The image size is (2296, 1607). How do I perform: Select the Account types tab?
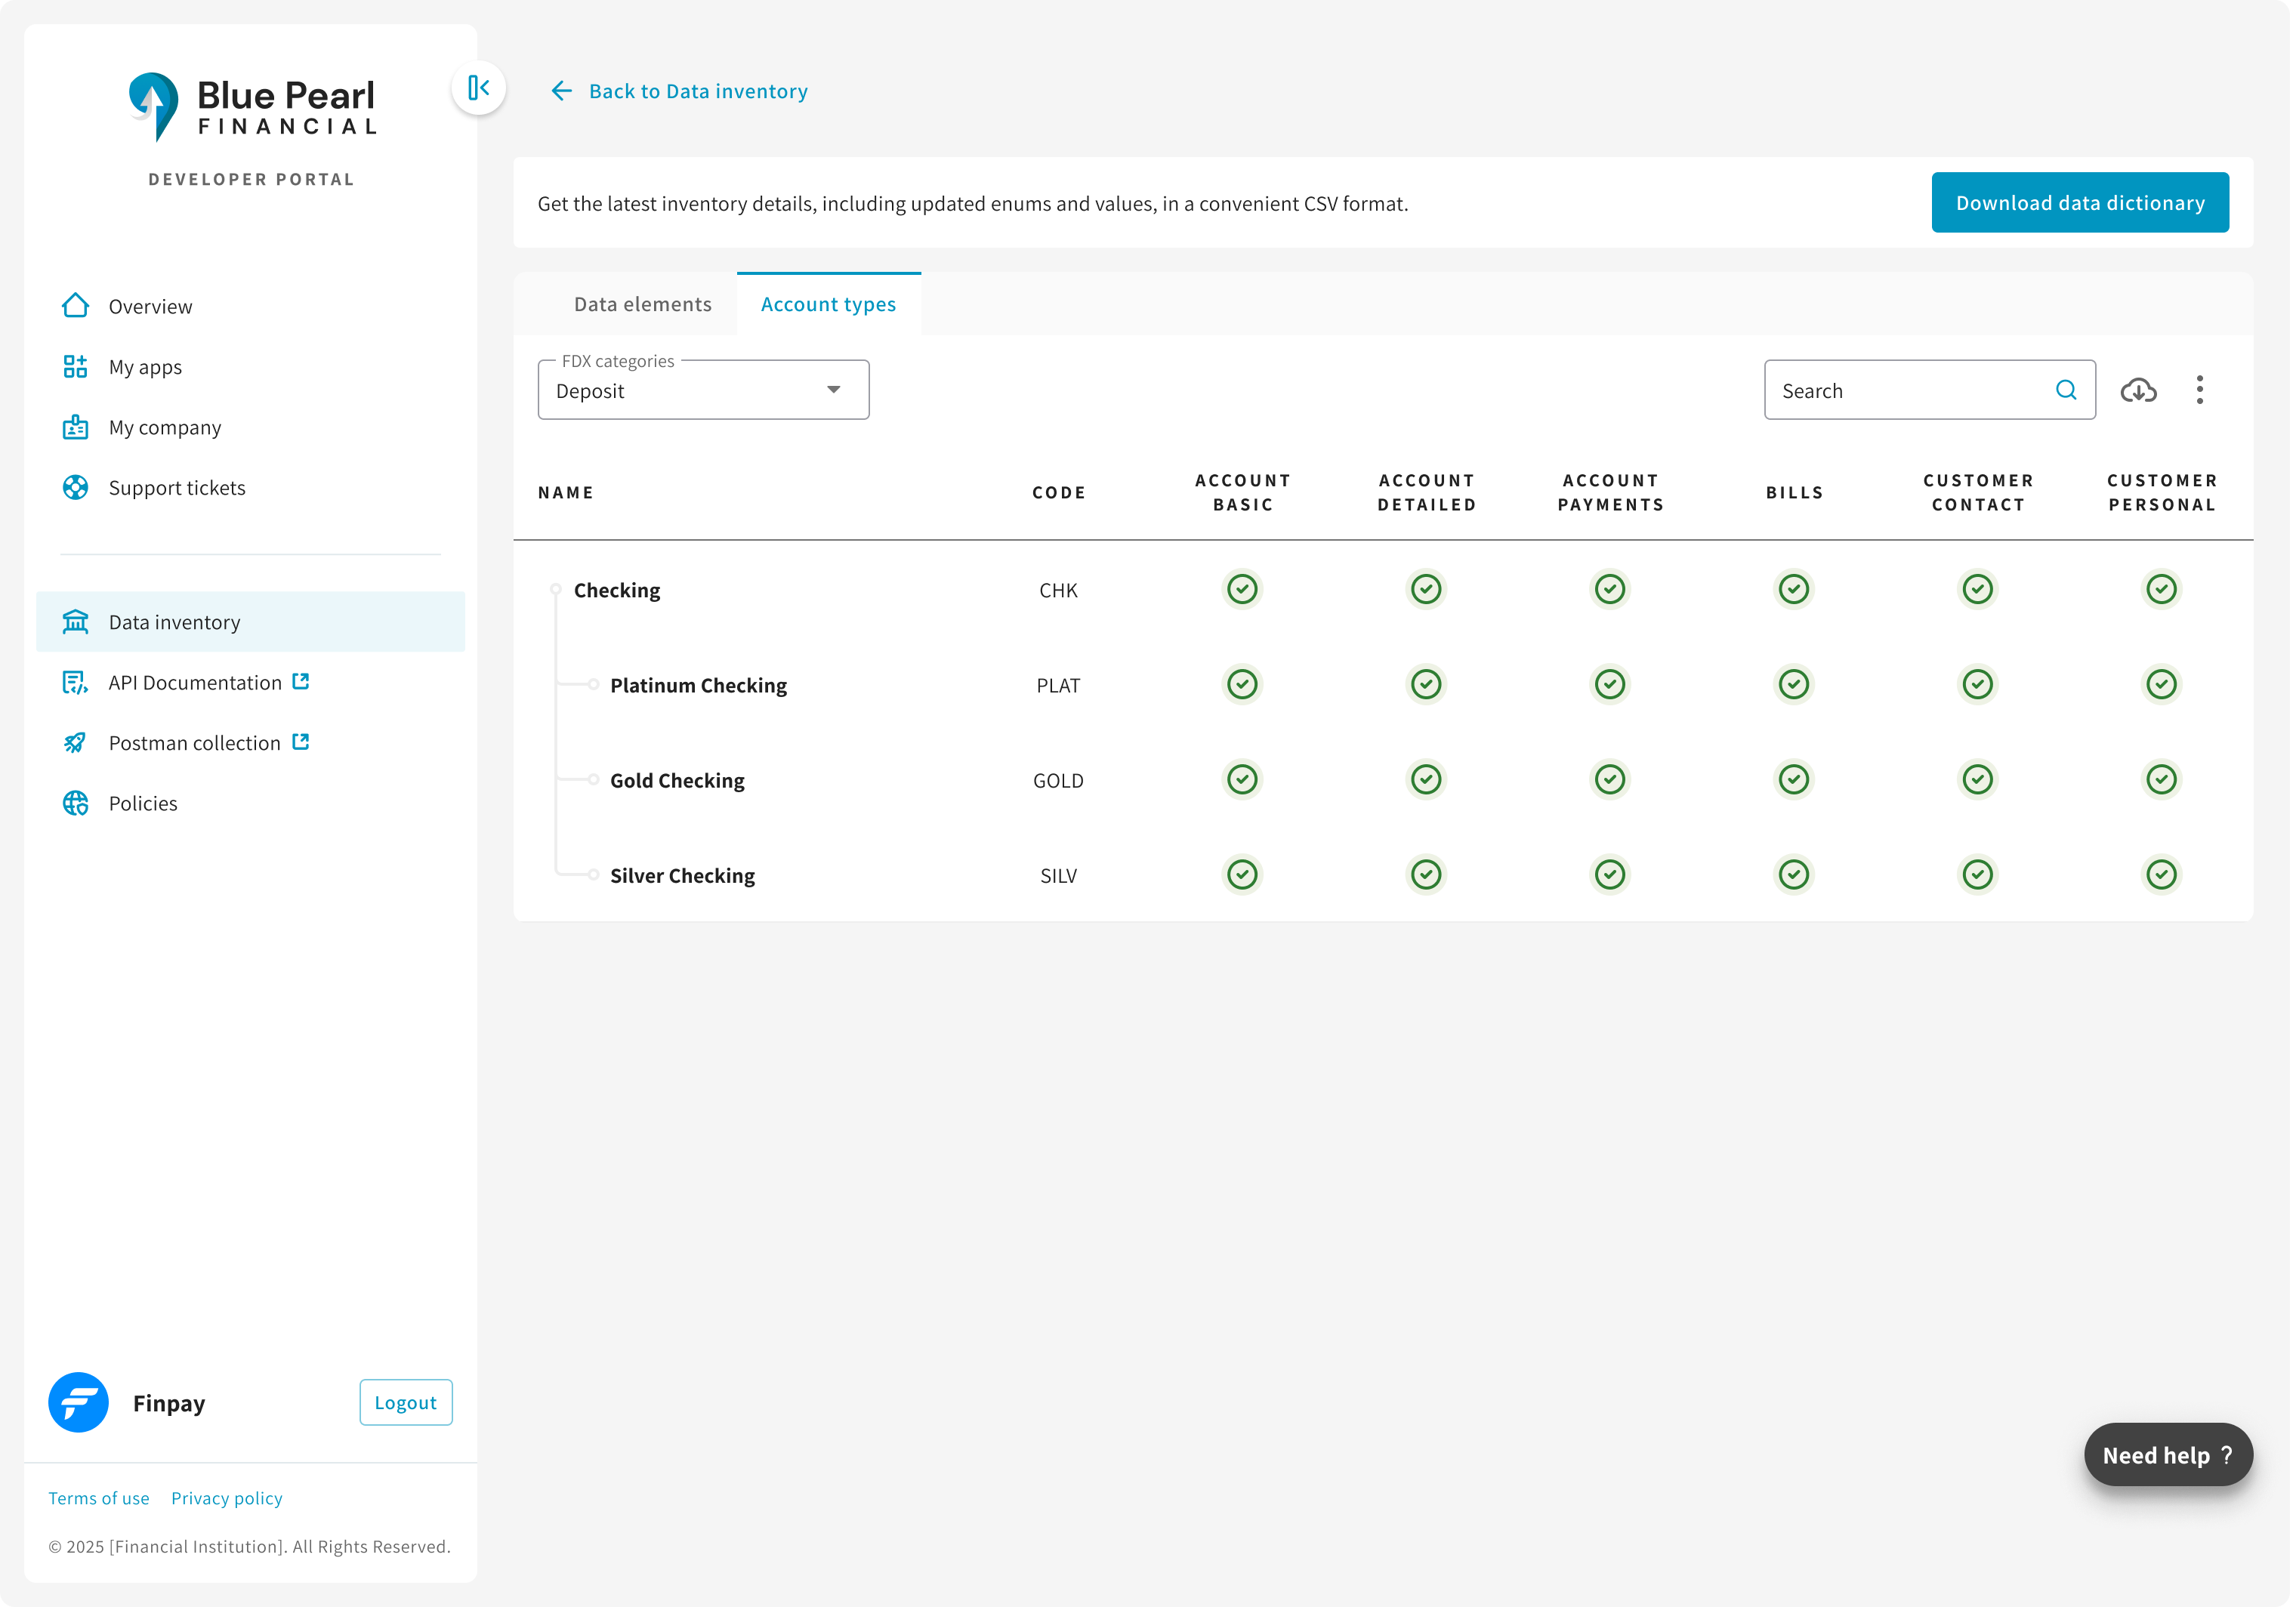tap(828, 304)
